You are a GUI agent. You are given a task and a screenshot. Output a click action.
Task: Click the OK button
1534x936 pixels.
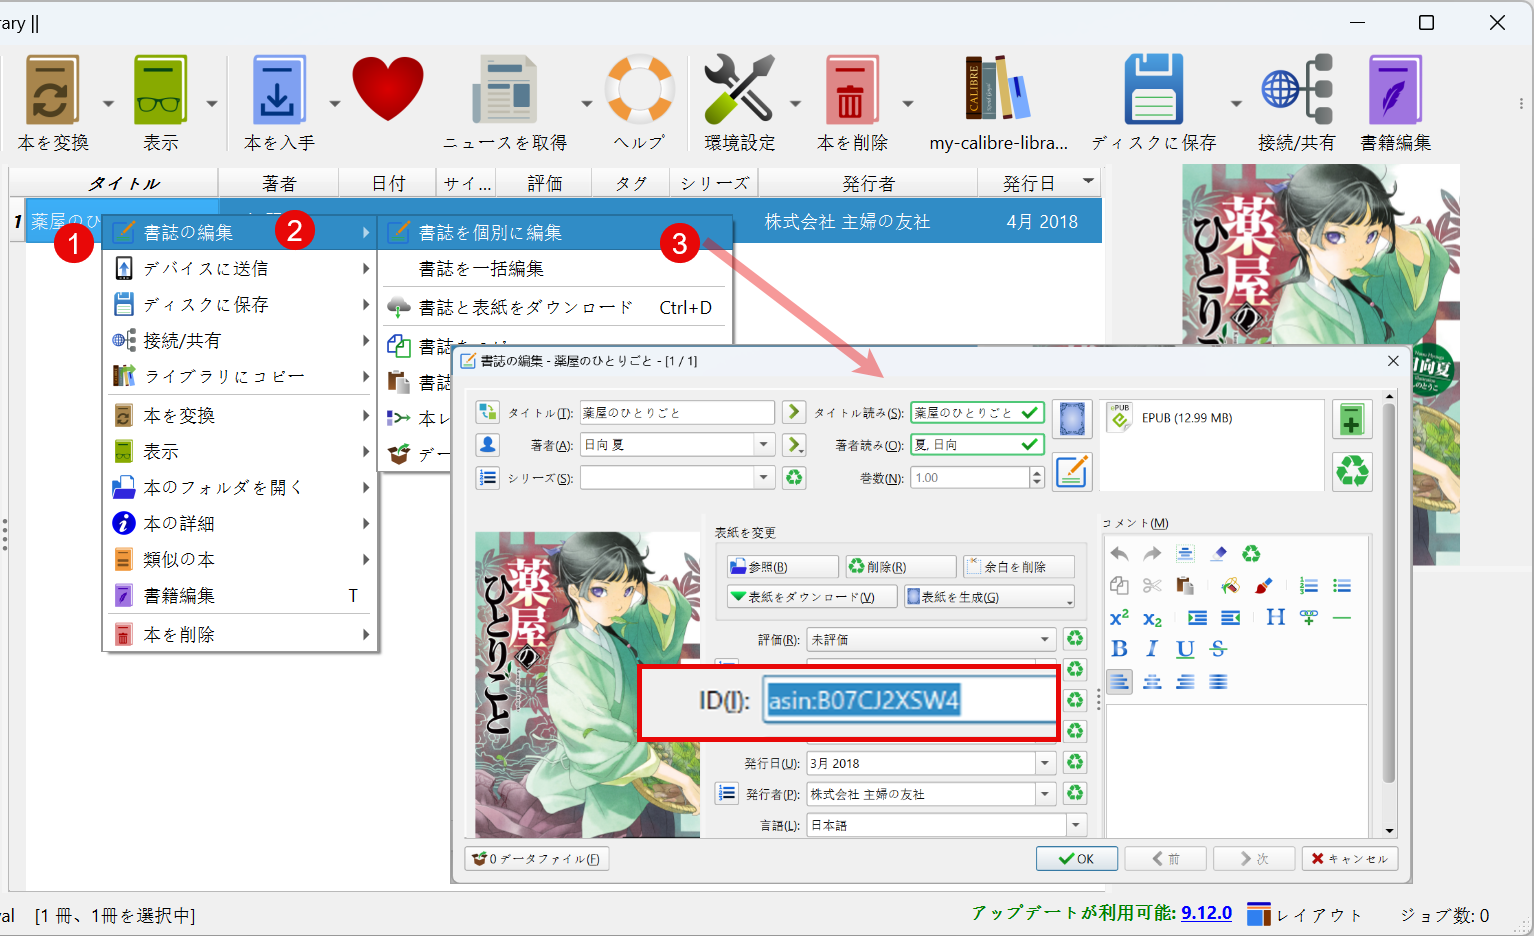click(1076, 859)
